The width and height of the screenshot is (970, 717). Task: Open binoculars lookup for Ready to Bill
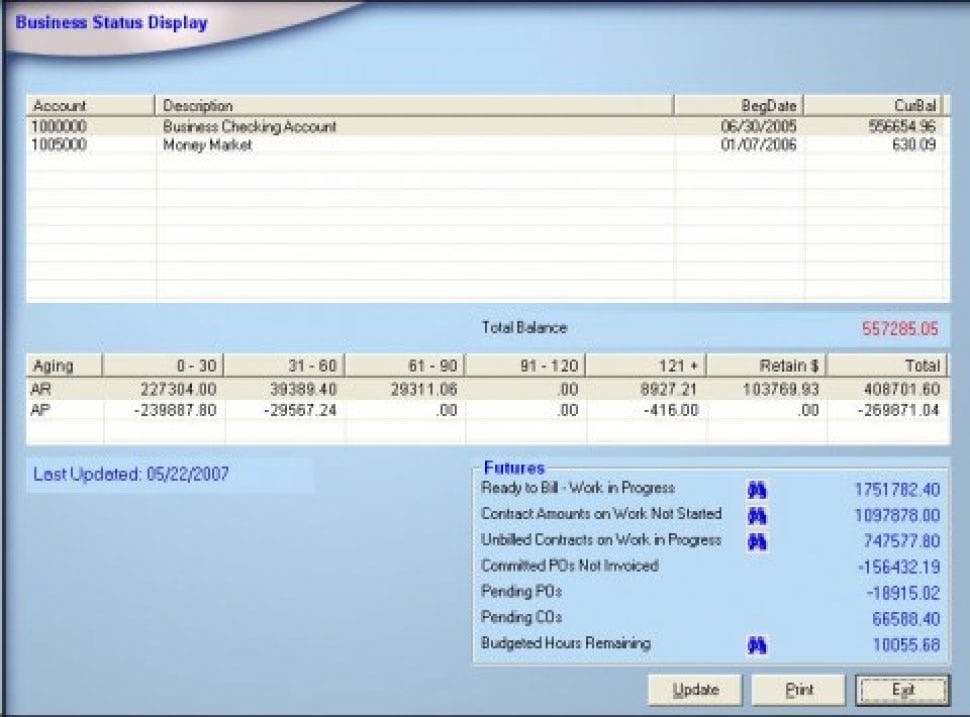[x=757, y=491]
